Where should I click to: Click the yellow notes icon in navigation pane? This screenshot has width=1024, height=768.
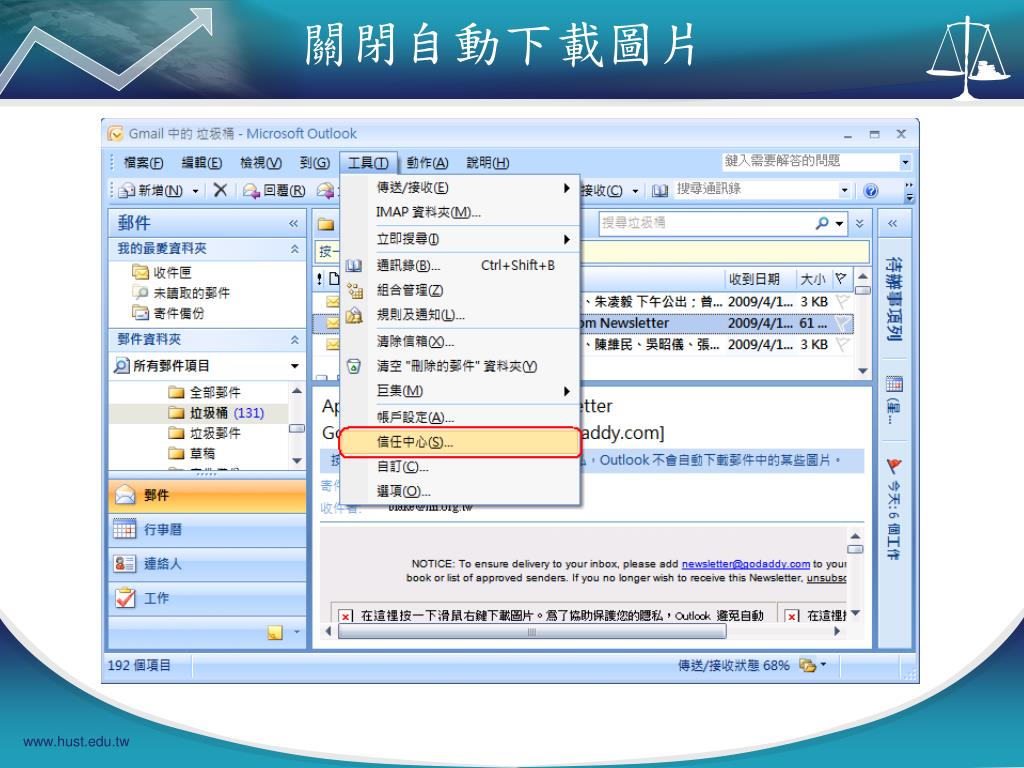[275, 632]
